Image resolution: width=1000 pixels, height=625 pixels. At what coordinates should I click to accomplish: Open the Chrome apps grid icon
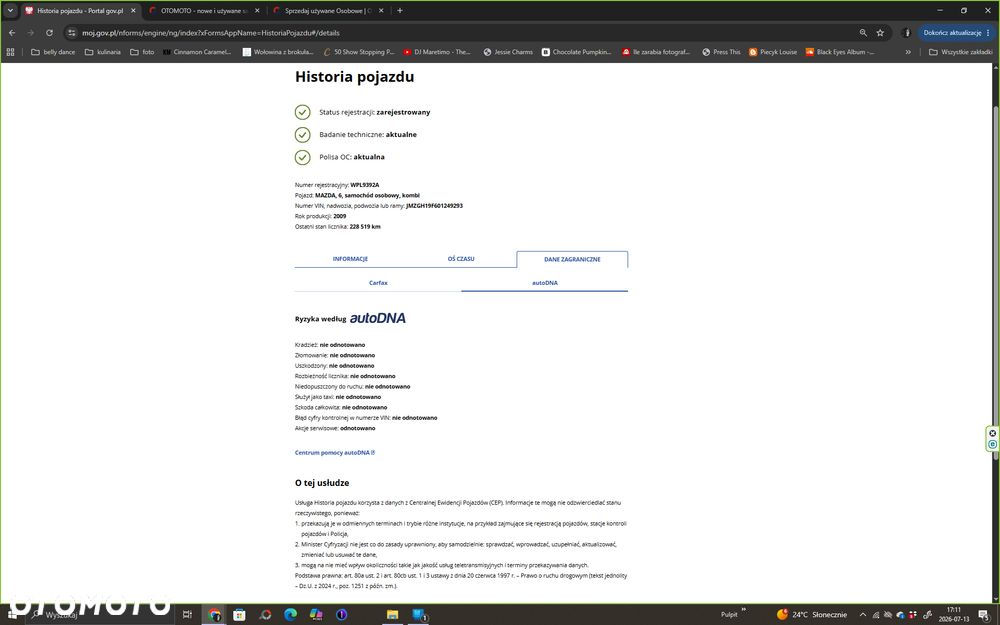pyautogui.click(x=10, y=52)
